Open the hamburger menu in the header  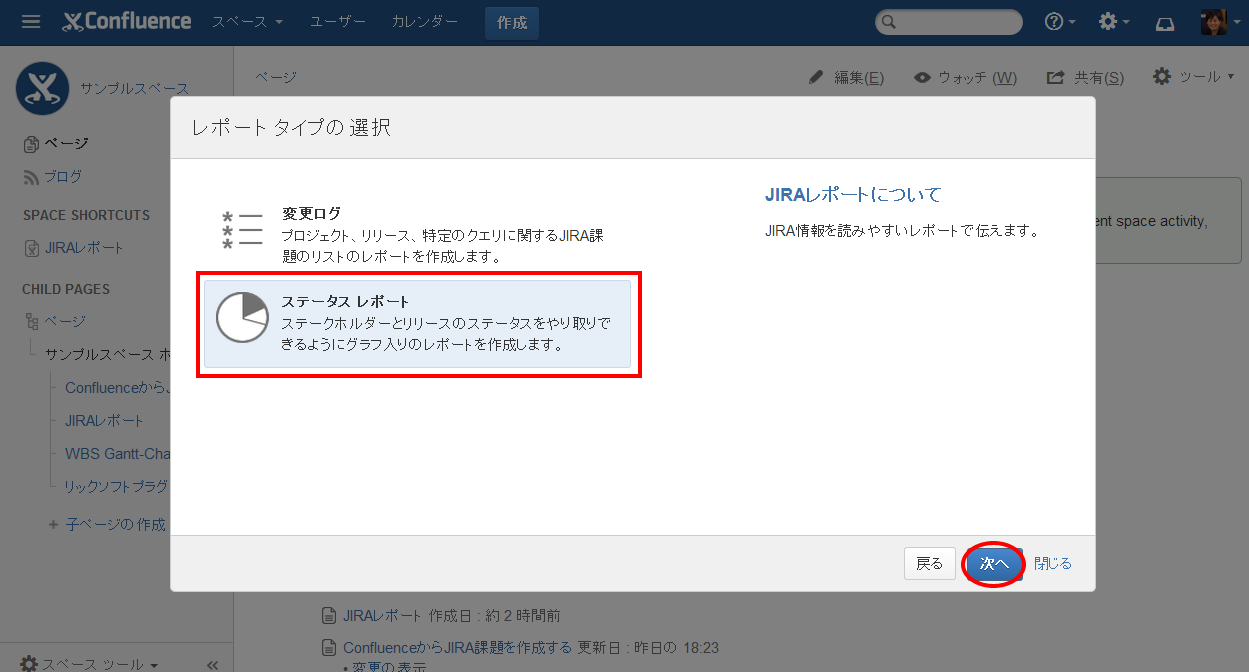pyautogui.click(x=31, y=21)
